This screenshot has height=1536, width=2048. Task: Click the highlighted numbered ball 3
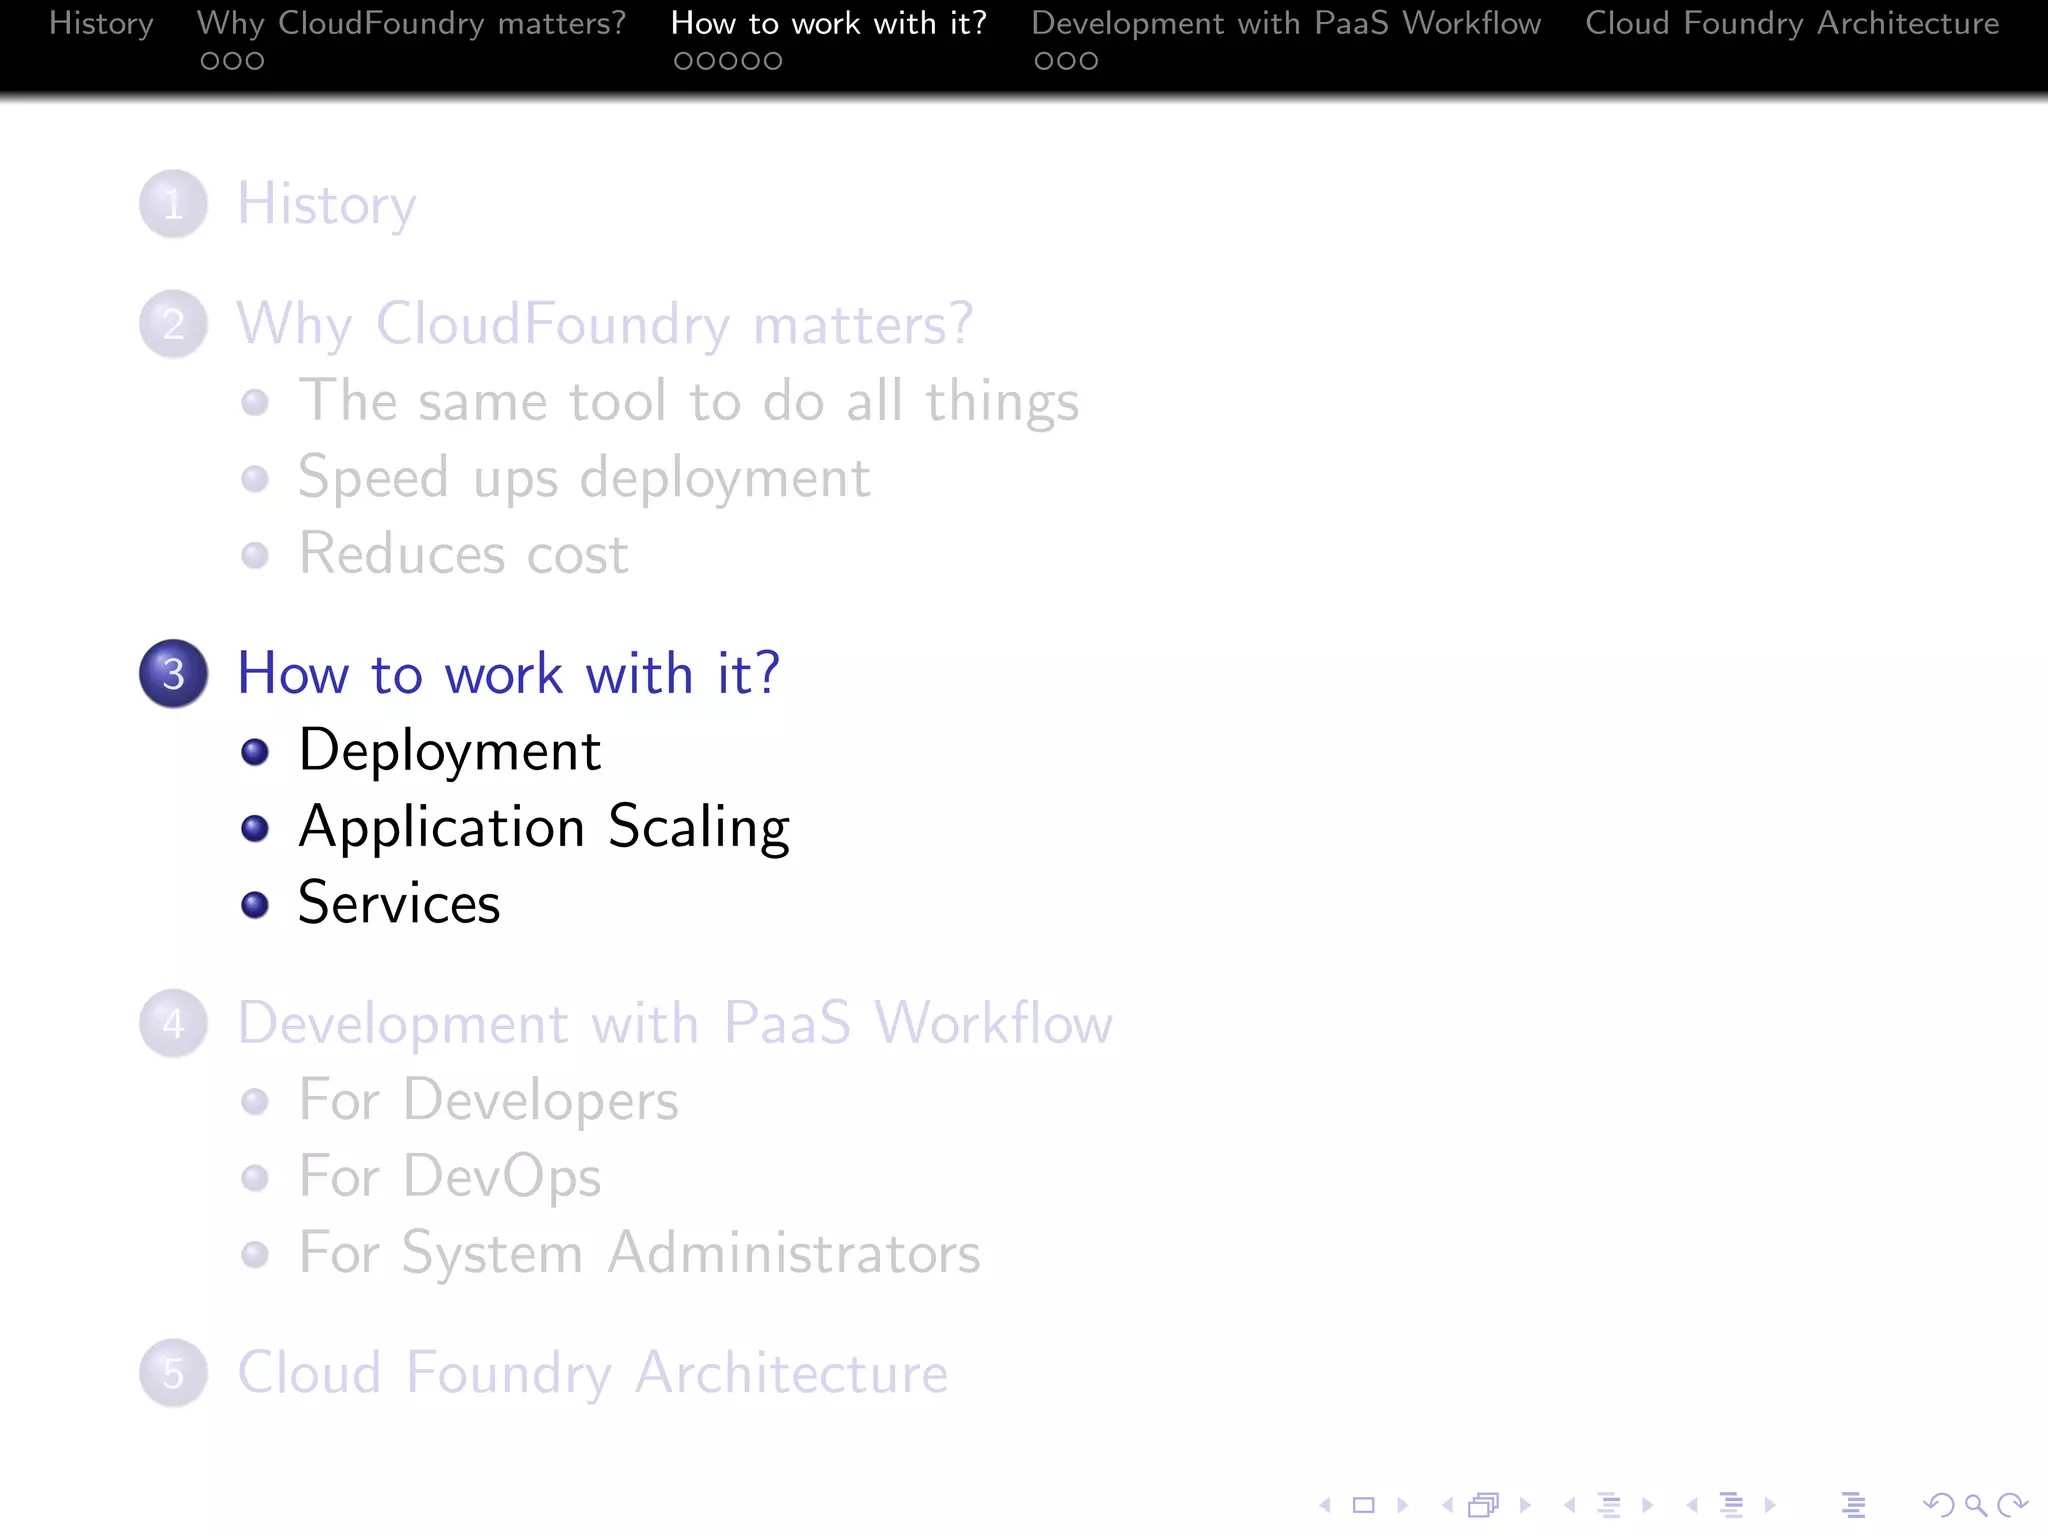click(173, 673)
